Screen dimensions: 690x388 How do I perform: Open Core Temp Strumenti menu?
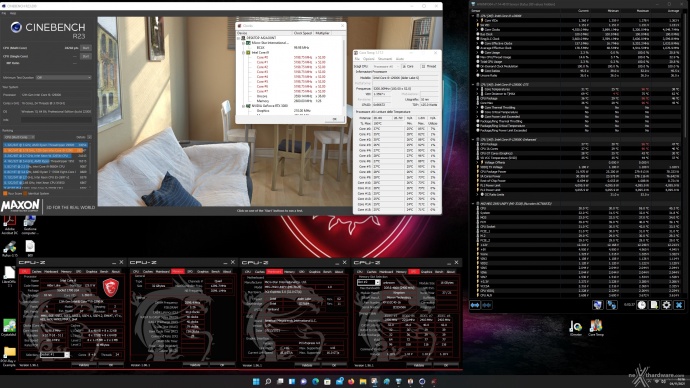coord(385,59)
